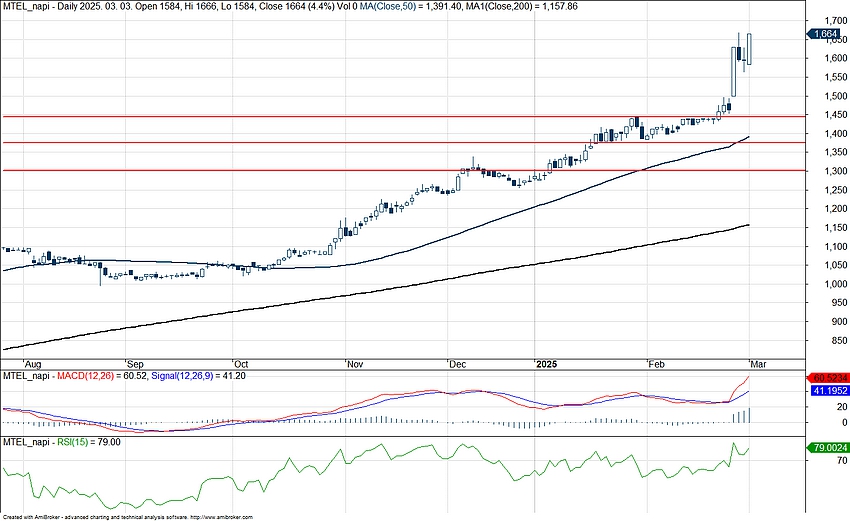Click the 0 label on the MACD axis
Viewport: 850px width, 521px height.
coord(845,422)
